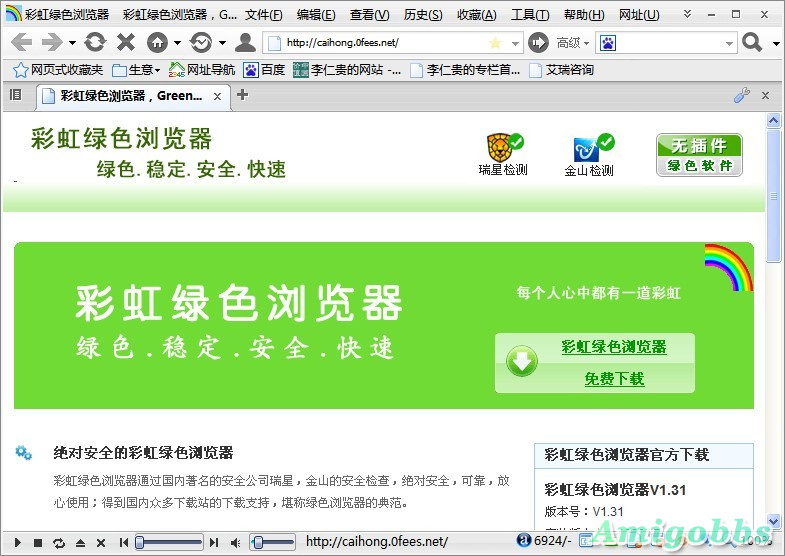Adjust the volume slider in status bar
The image size is (785, 556).
[271, 542]
